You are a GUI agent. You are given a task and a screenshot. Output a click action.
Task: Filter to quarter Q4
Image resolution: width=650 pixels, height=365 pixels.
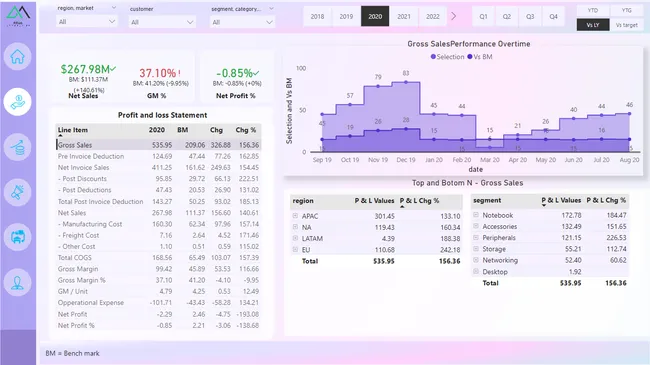point(553,16)
